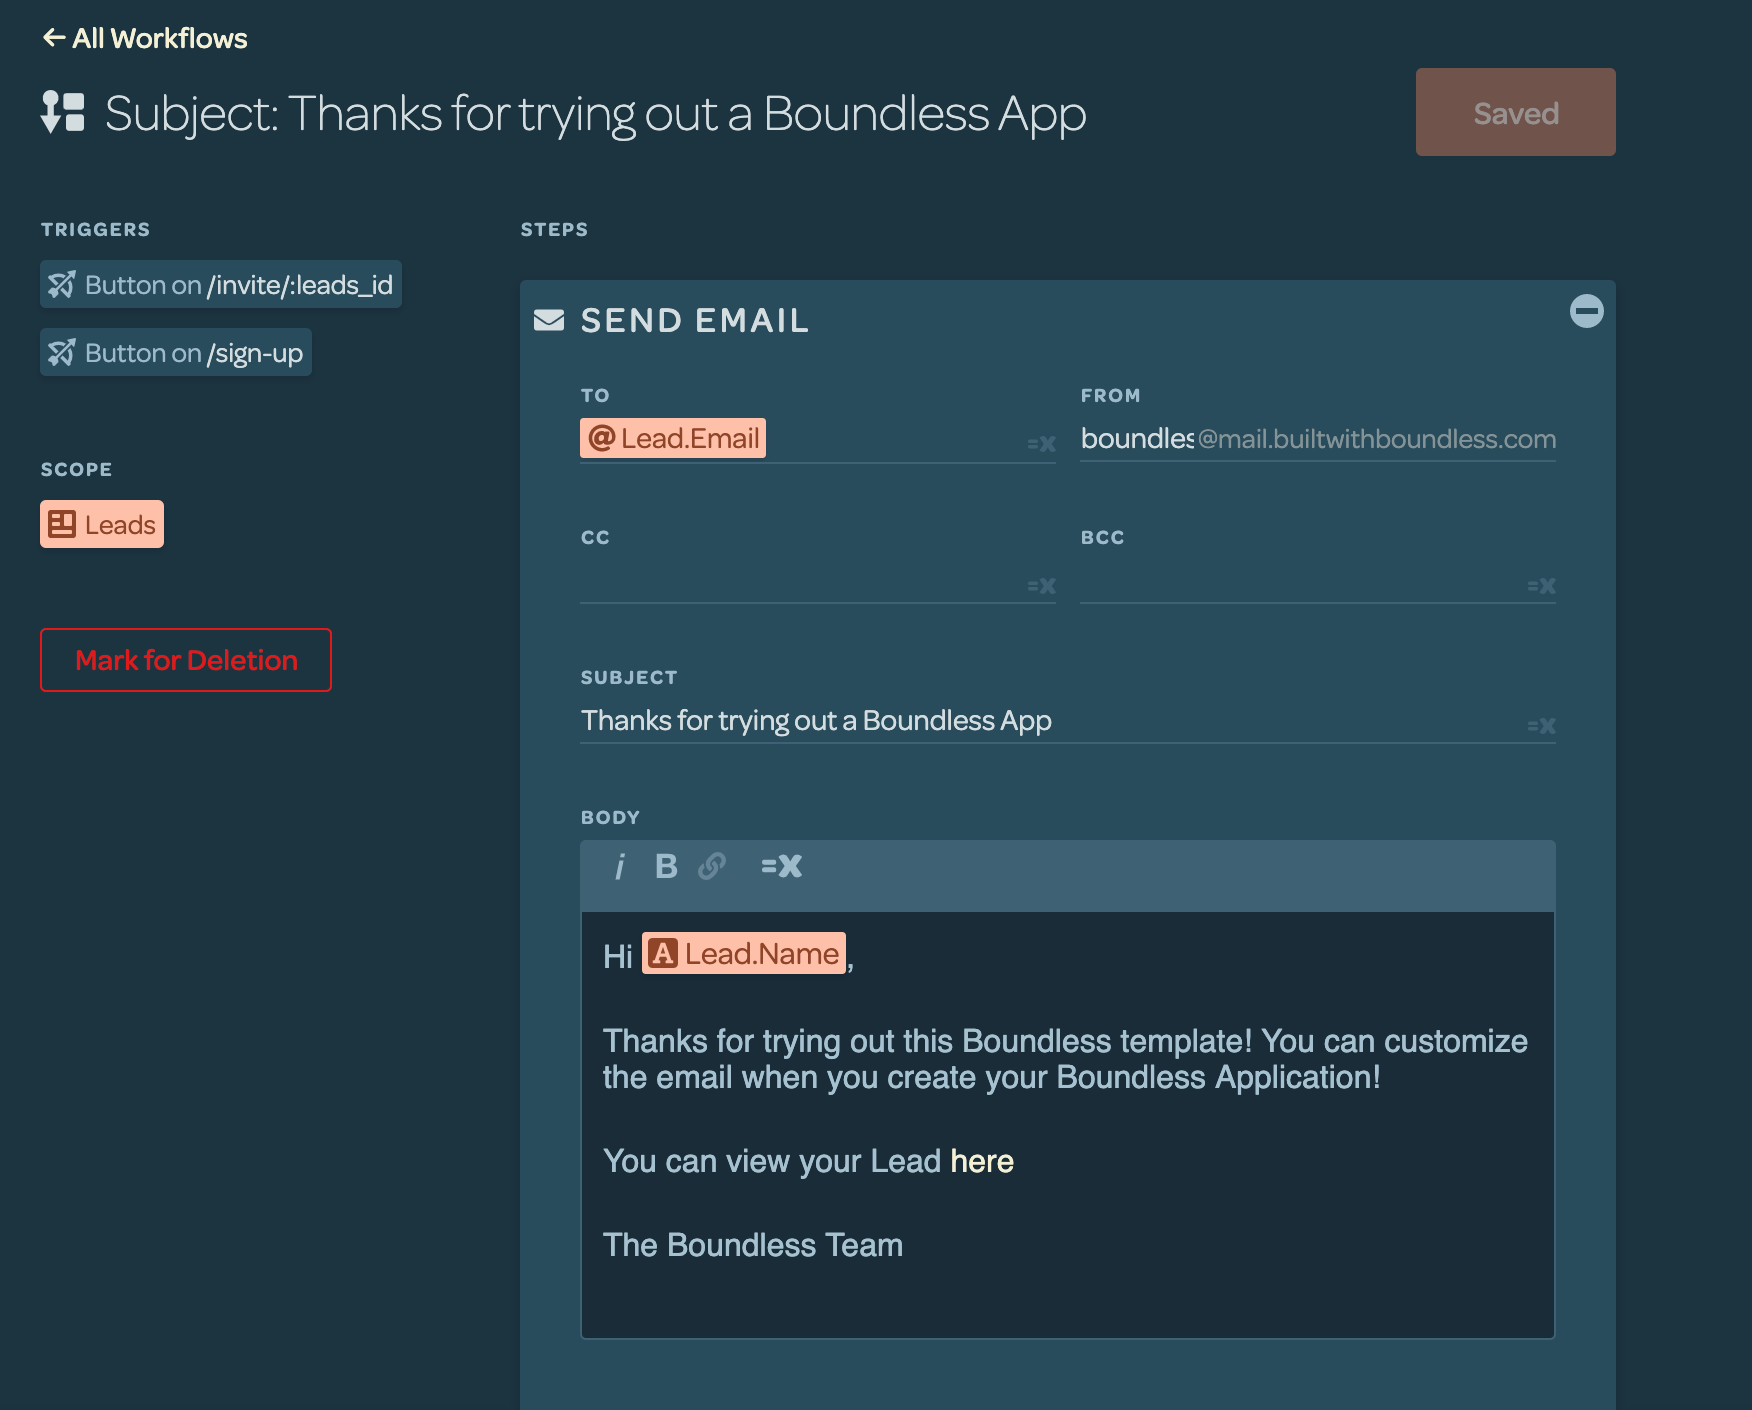
Task: Click the workflow icon beside title
Action: pos(63,112)
